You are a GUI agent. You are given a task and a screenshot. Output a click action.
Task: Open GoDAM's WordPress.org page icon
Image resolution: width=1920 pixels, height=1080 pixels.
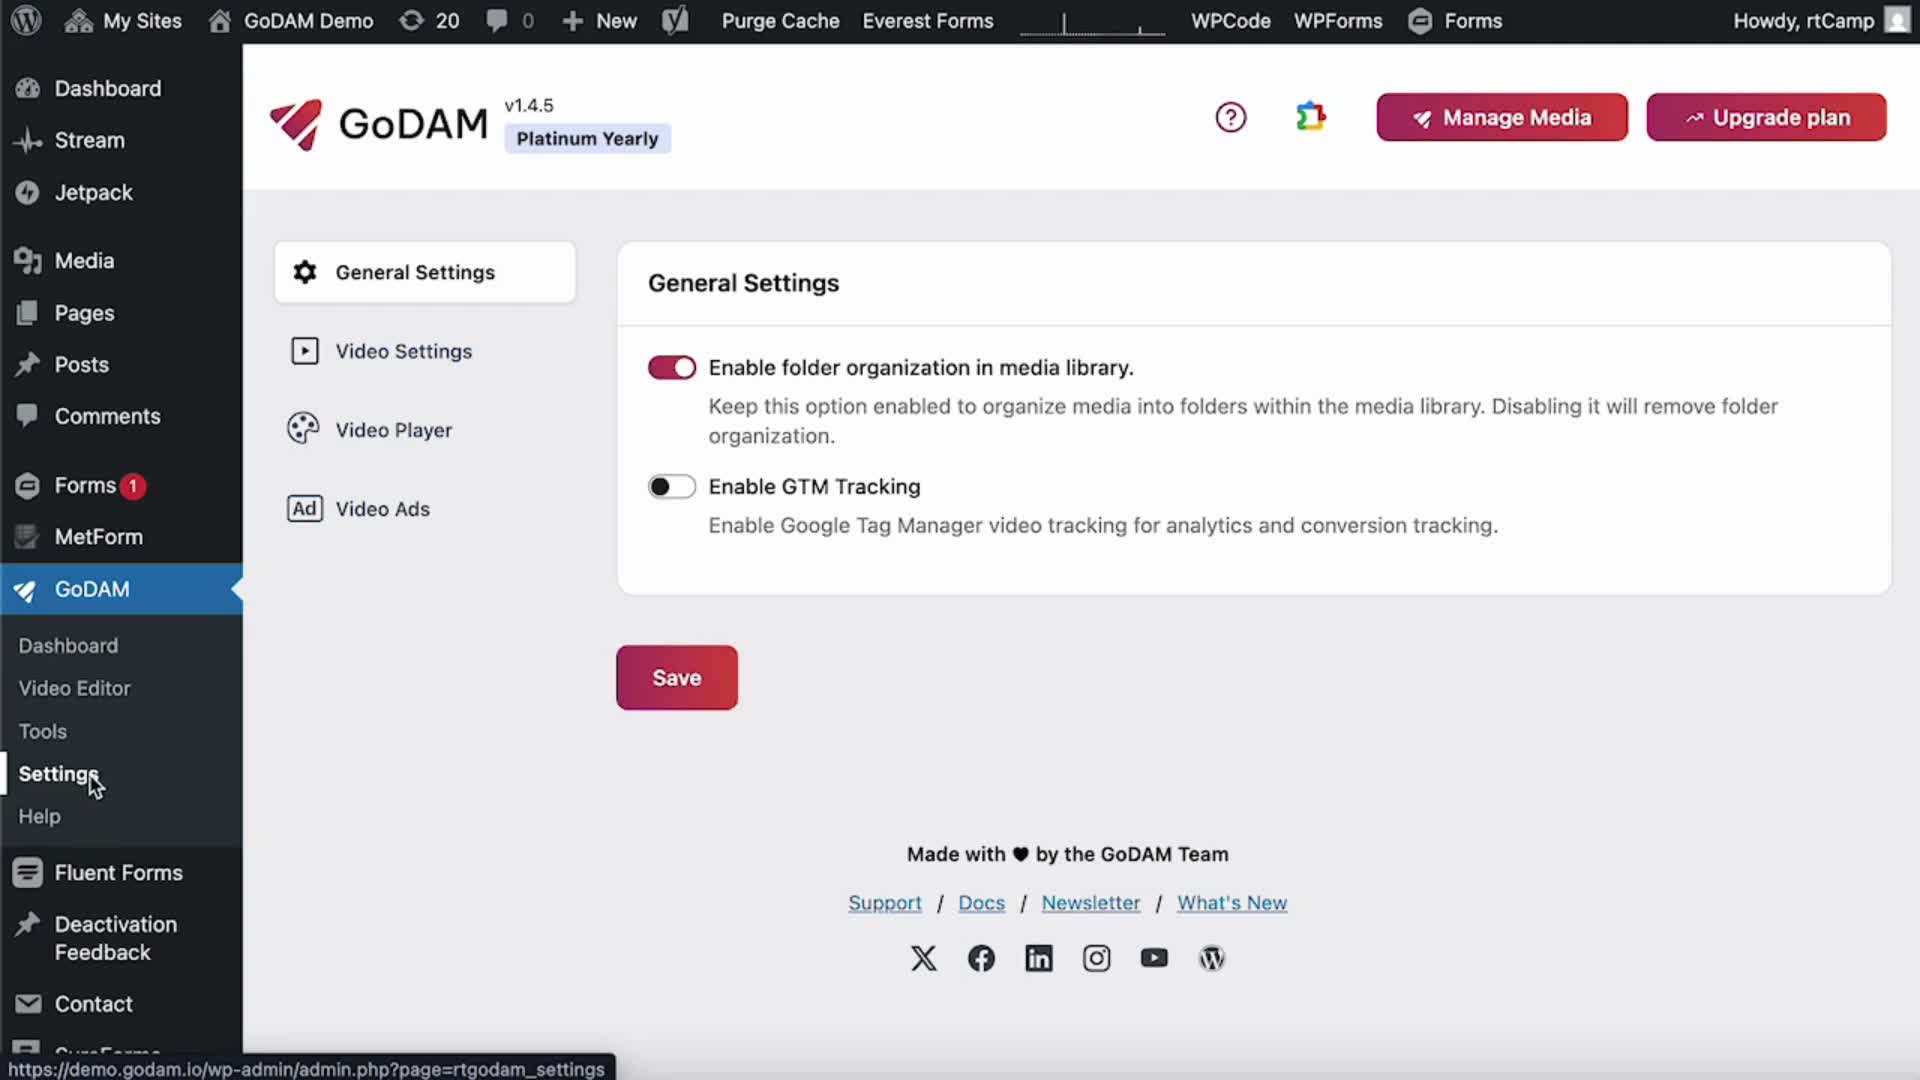1211,958
